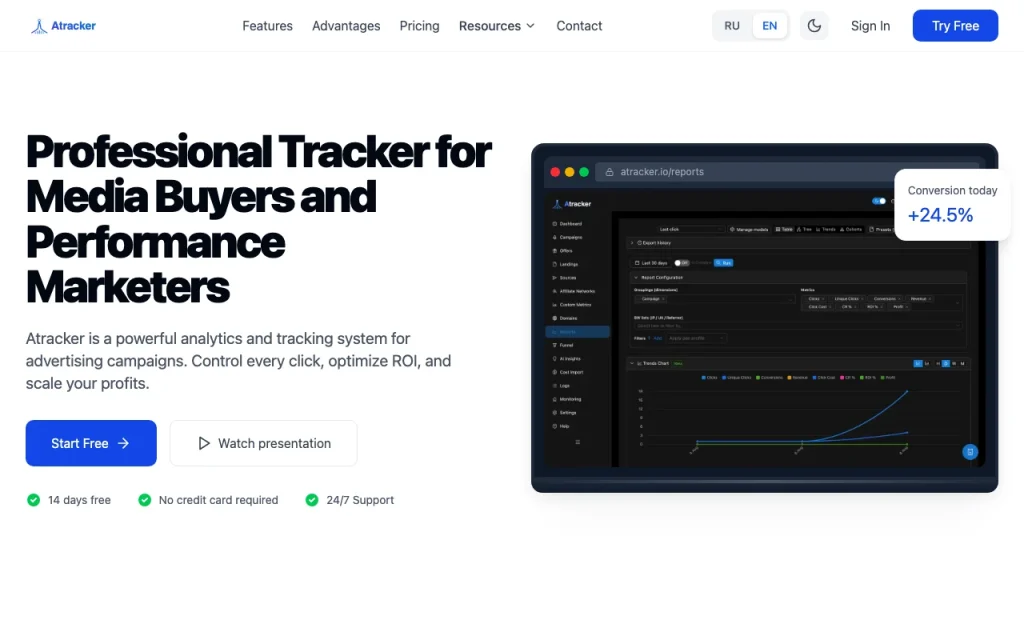Image resolution: width=1024 pixels, height=640 pixels.
Task: Toggle the Revenue legend item in chart
Action: point(797,377)
